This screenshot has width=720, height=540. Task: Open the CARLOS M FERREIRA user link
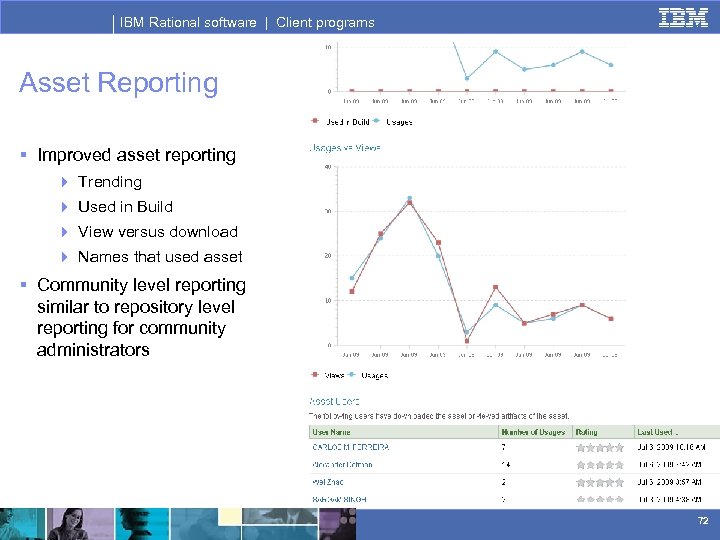pos(350,447)
